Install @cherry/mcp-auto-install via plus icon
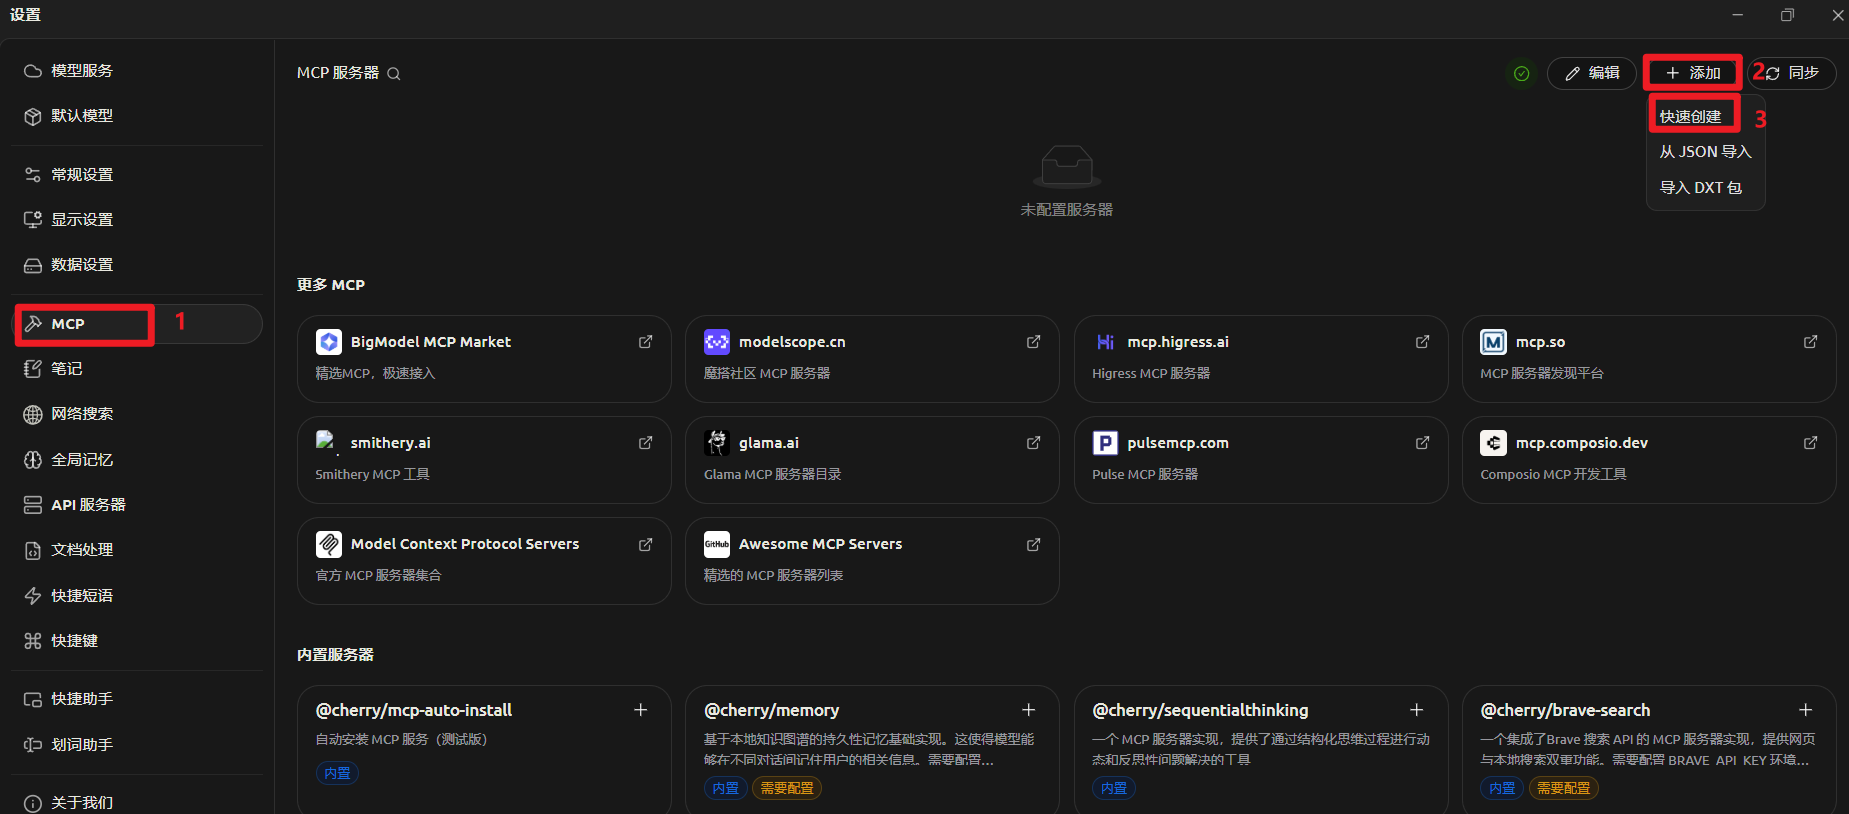 click(x=640, y=710)
